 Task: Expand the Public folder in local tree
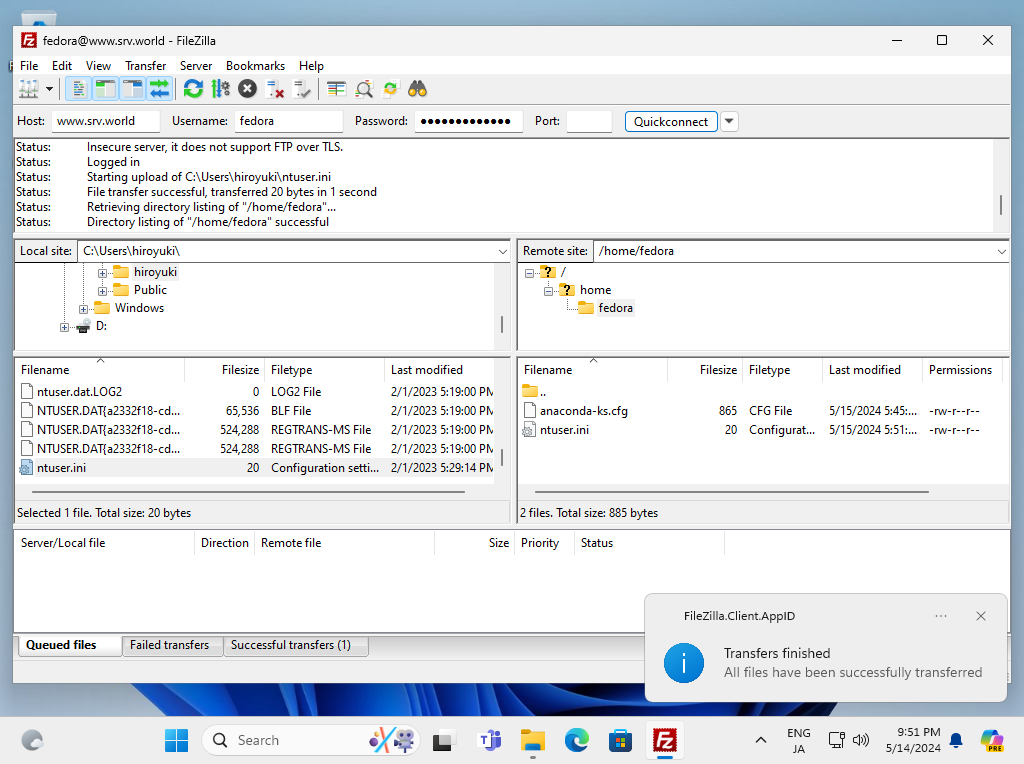tap(103, 291)
